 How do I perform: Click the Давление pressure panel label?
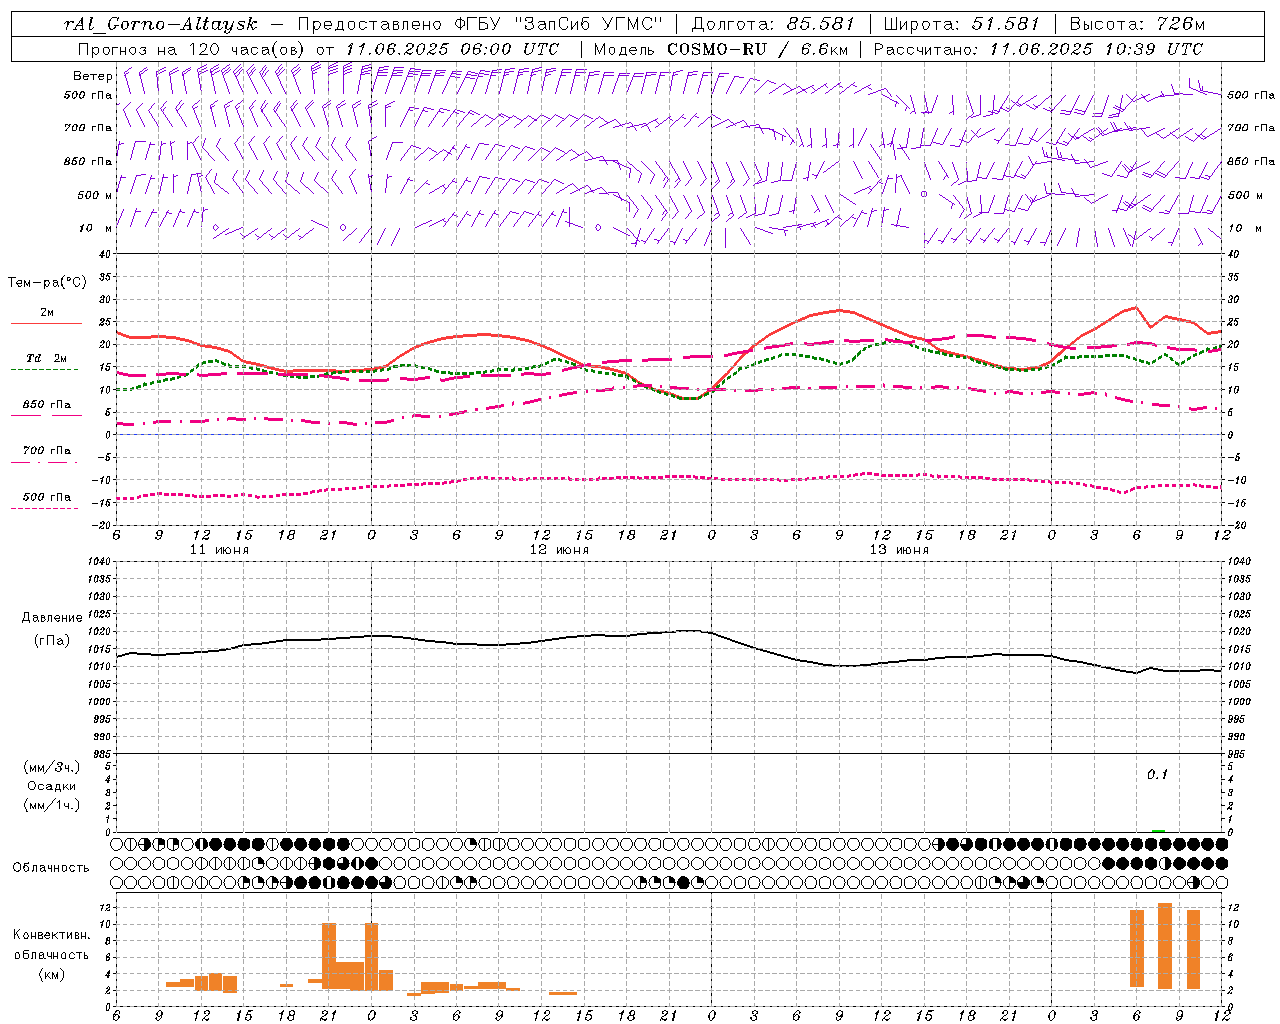point(52,618)
